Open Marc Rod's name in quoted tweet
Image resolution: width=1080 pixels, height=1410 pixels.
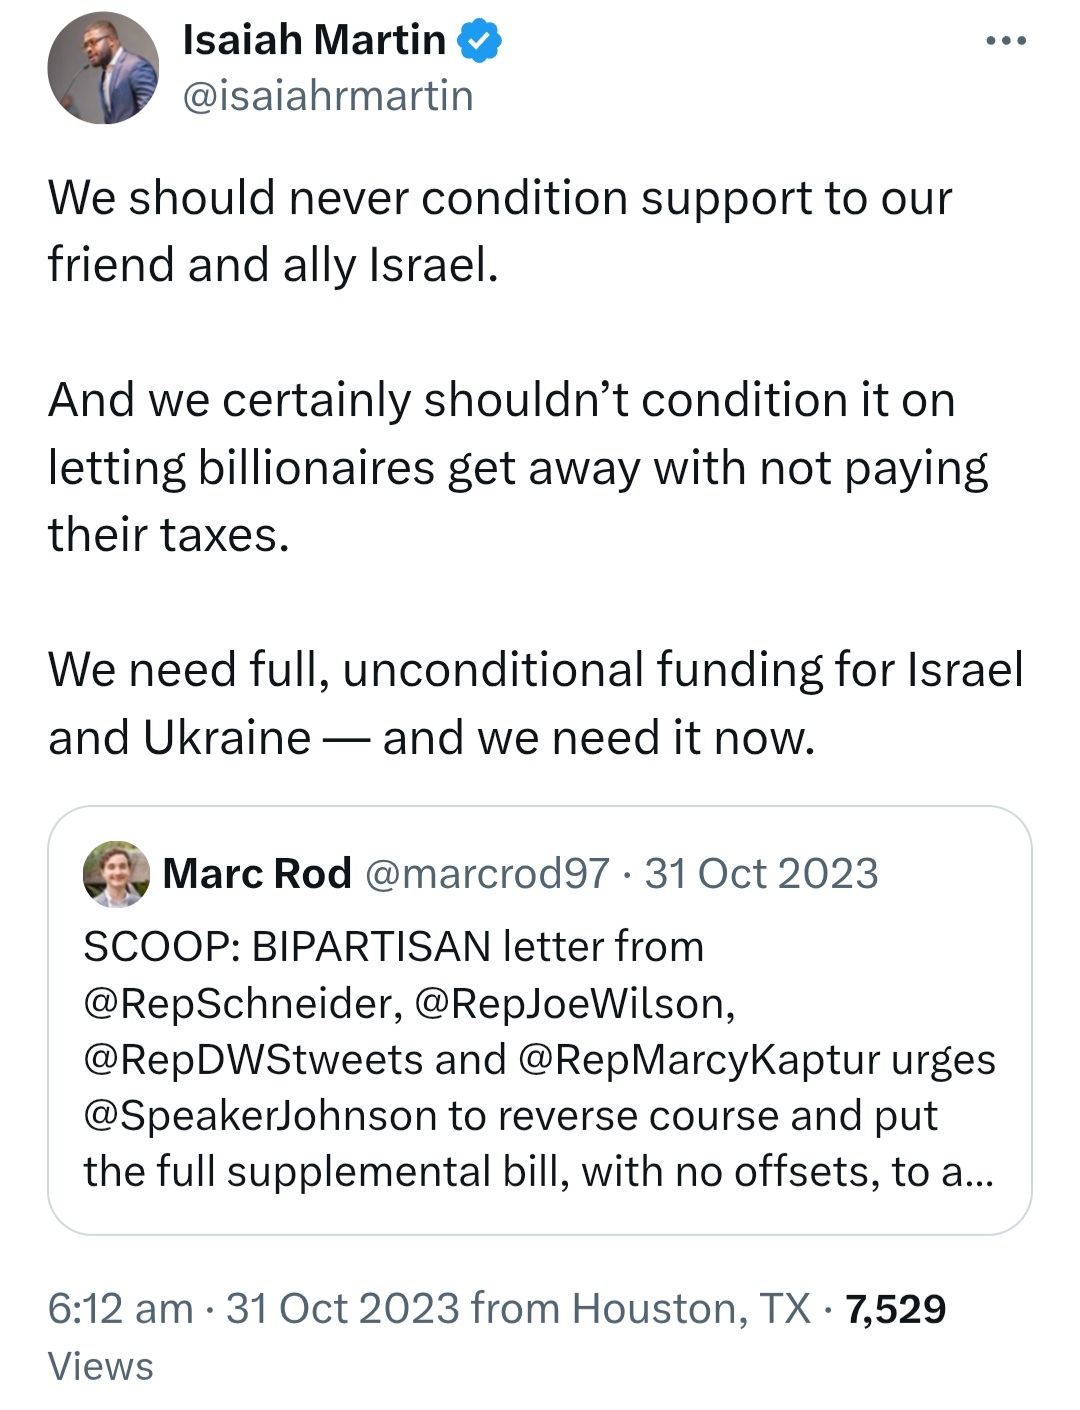(x=257, y=873)
